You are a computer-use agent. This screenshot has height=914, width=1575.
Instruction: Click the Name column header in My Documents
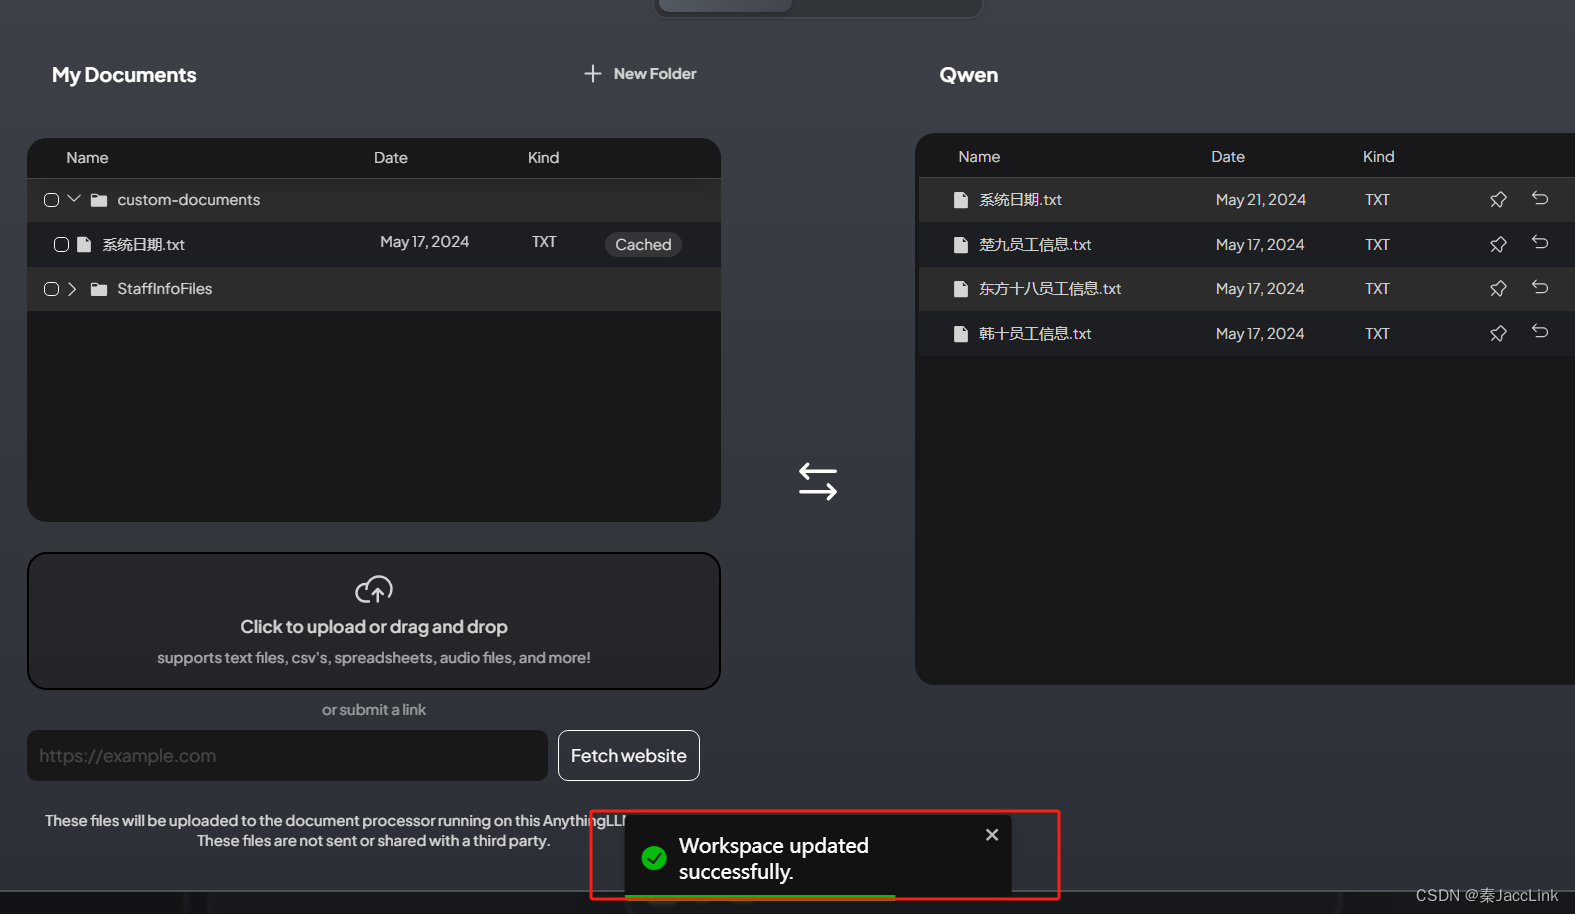[x=87, y=158]
